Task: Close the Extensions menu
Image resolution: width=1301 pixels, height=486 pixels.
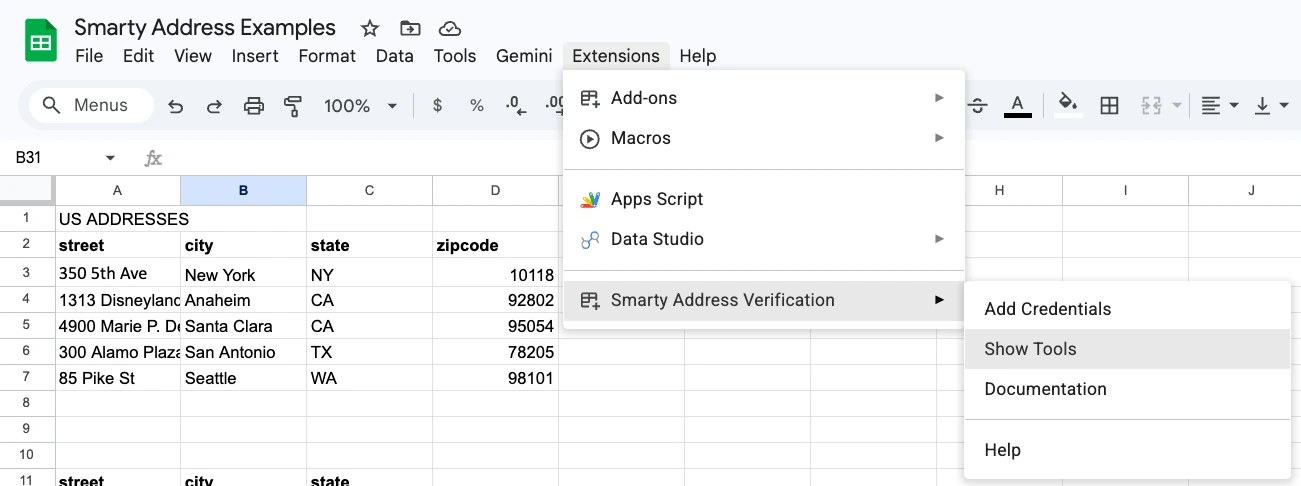Action: coord(615,56)
